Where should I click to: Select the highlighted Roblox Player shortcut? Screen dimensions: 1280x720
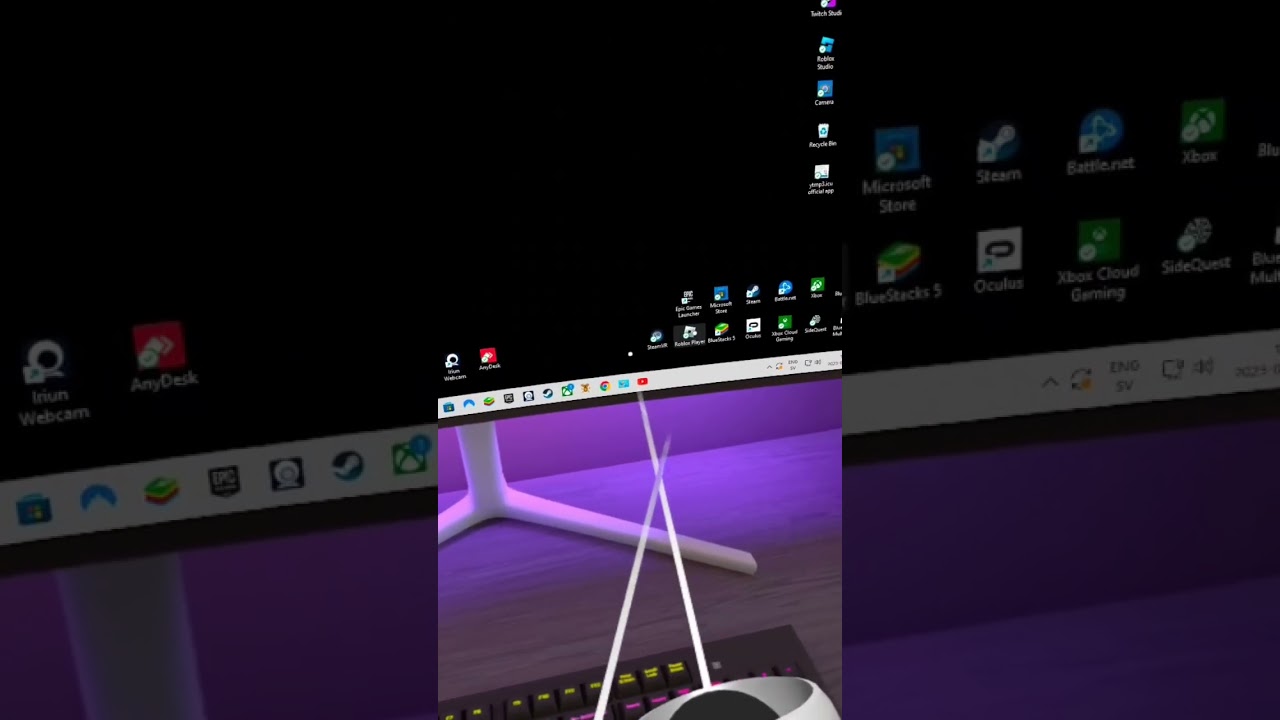(689, 336)
